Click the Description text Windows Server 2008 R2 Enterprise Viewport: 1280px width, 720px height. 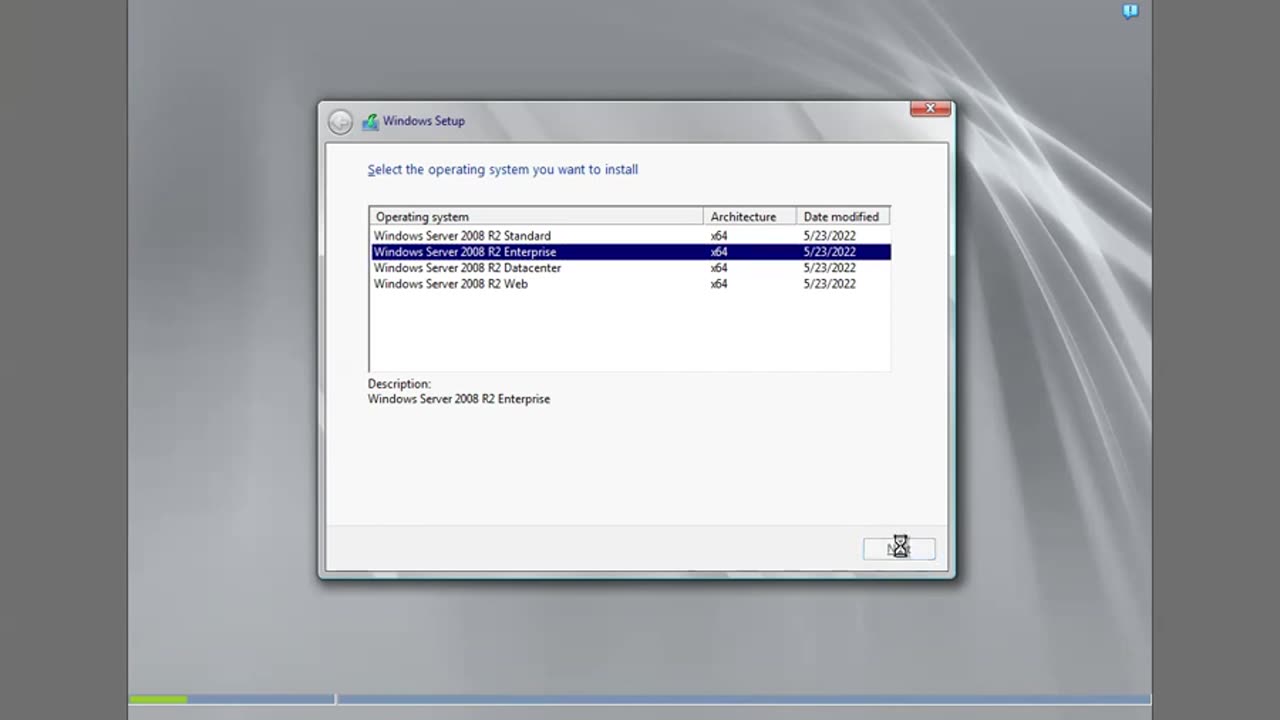point(459,399)
